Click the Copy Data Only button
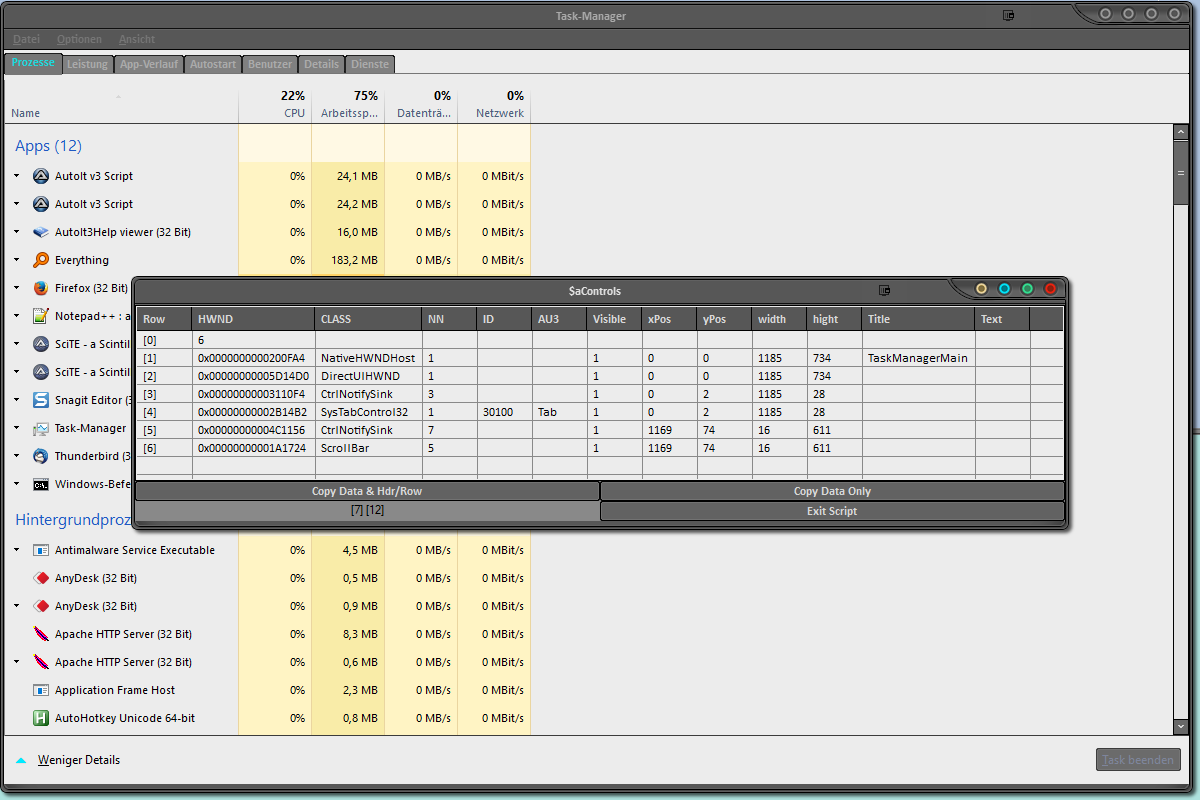The image size is (1200, 800). point(832,491)
